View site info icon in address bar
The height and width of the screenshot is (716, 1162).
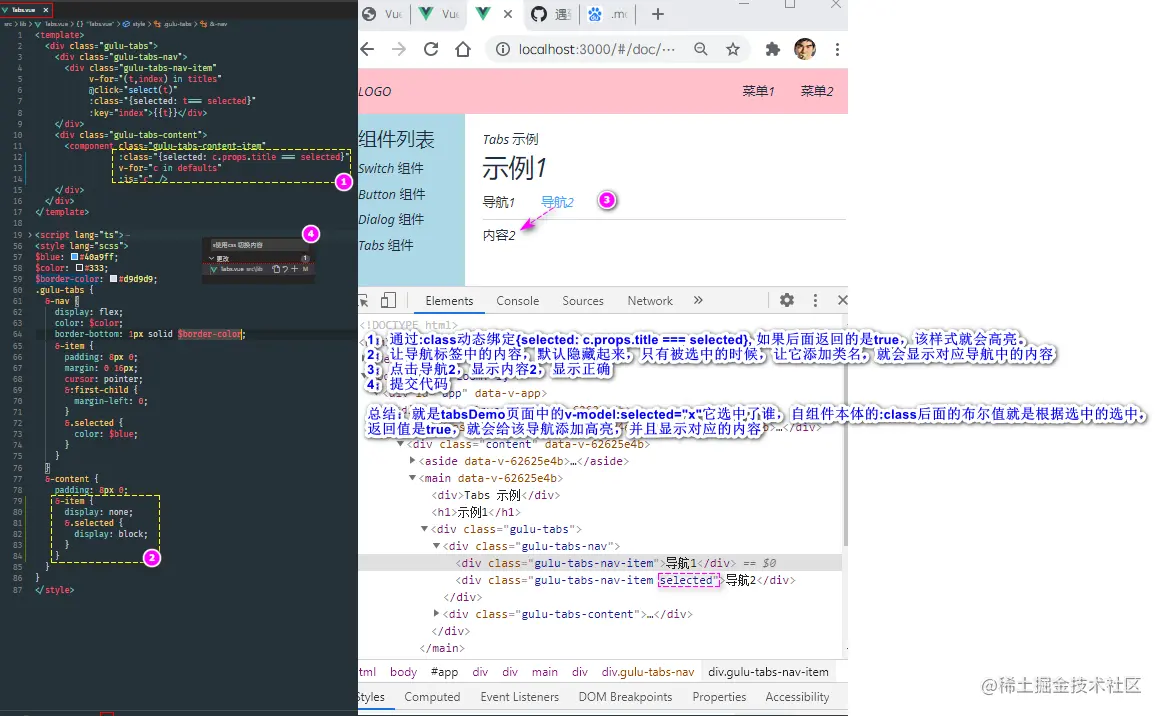coord(502,50)
